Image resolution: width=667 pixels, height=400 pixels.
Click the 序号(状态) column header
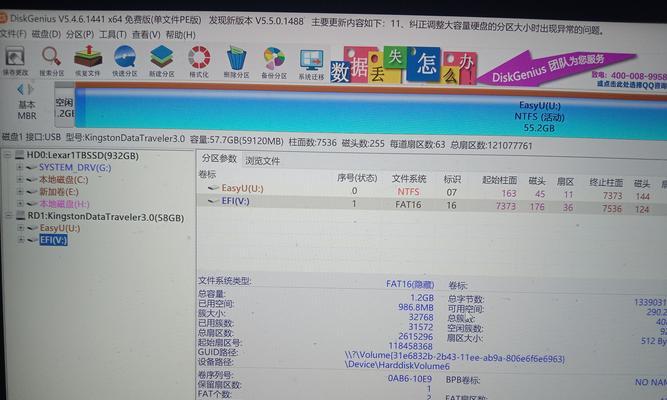[357, 177]
